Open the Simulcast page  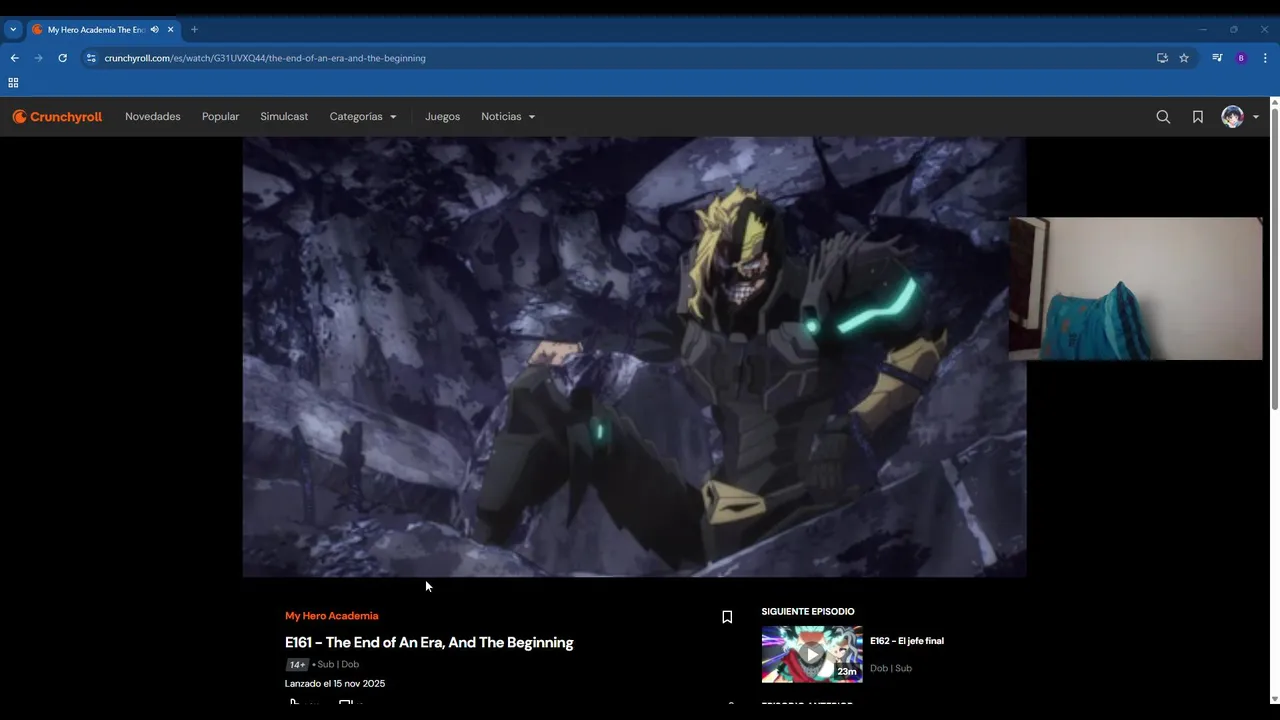point(284,117)
